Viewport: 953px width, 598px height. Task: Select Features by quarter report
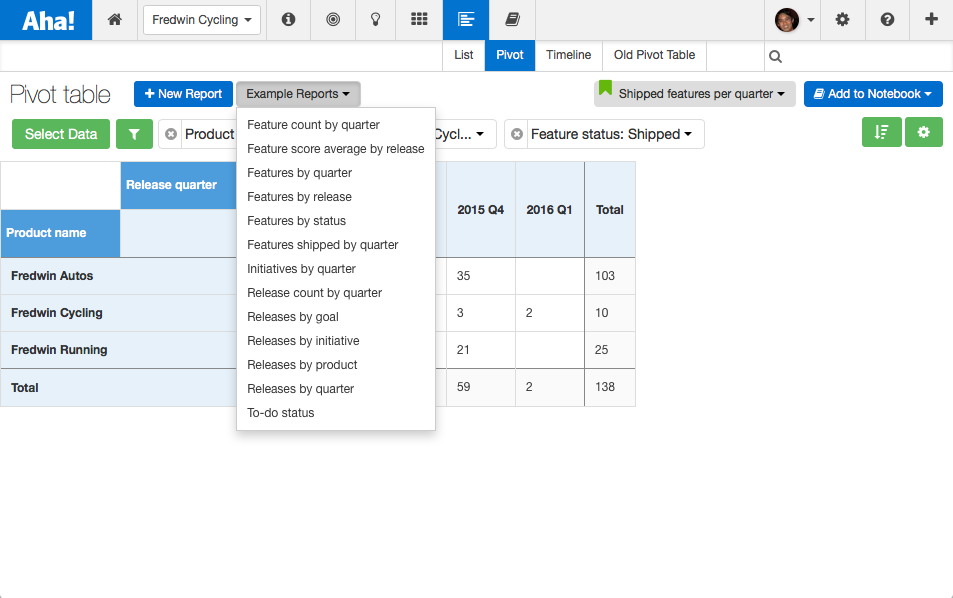click(x=335, y=173)
